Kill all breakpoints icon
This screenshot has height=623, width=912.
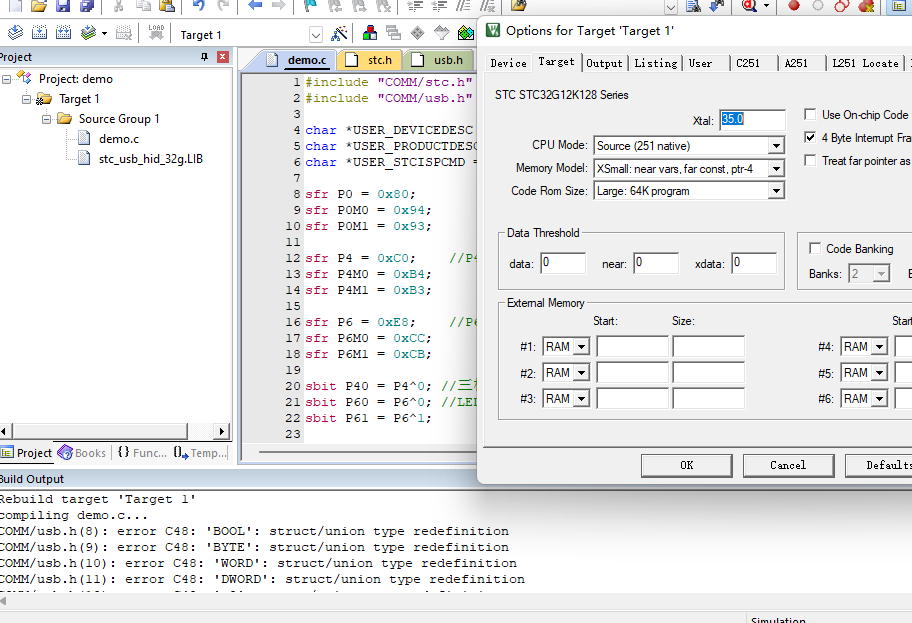(x=867, y=6)
